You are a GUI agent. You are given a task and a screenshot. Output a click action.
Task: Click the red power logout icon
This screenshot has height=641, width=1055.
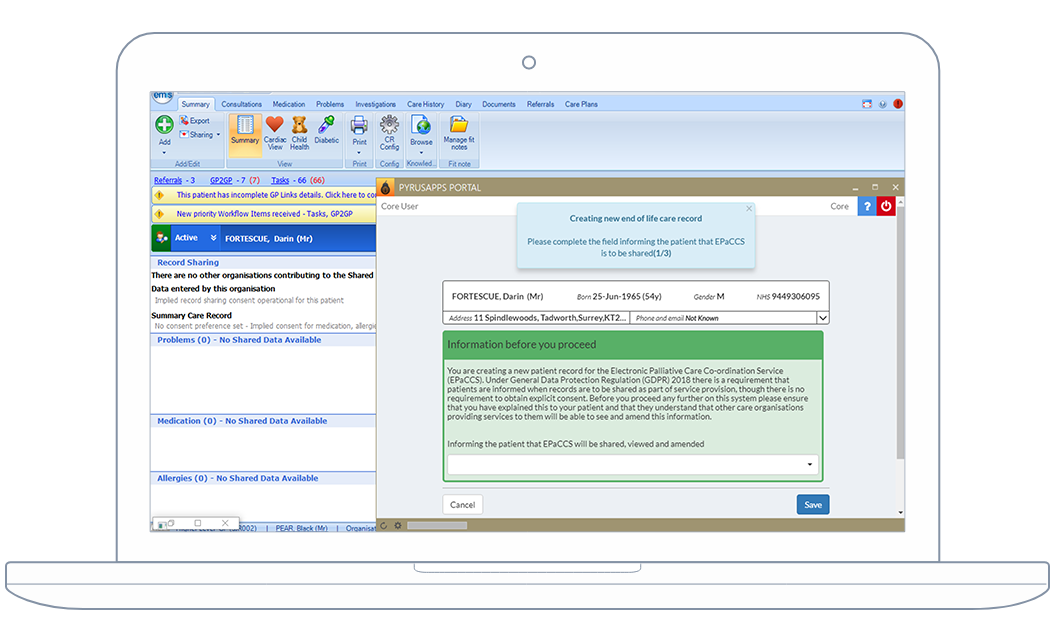pos(886,206)
